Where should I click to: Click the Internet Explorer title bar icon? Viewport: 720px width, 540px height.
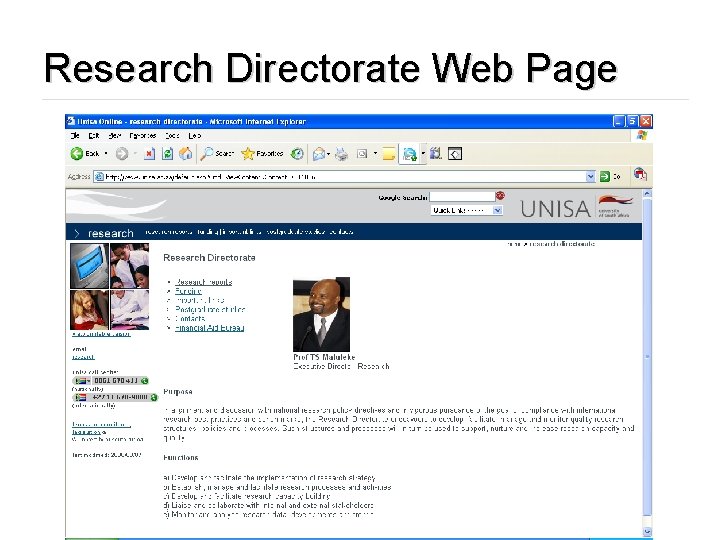click(x=71, y=121)
